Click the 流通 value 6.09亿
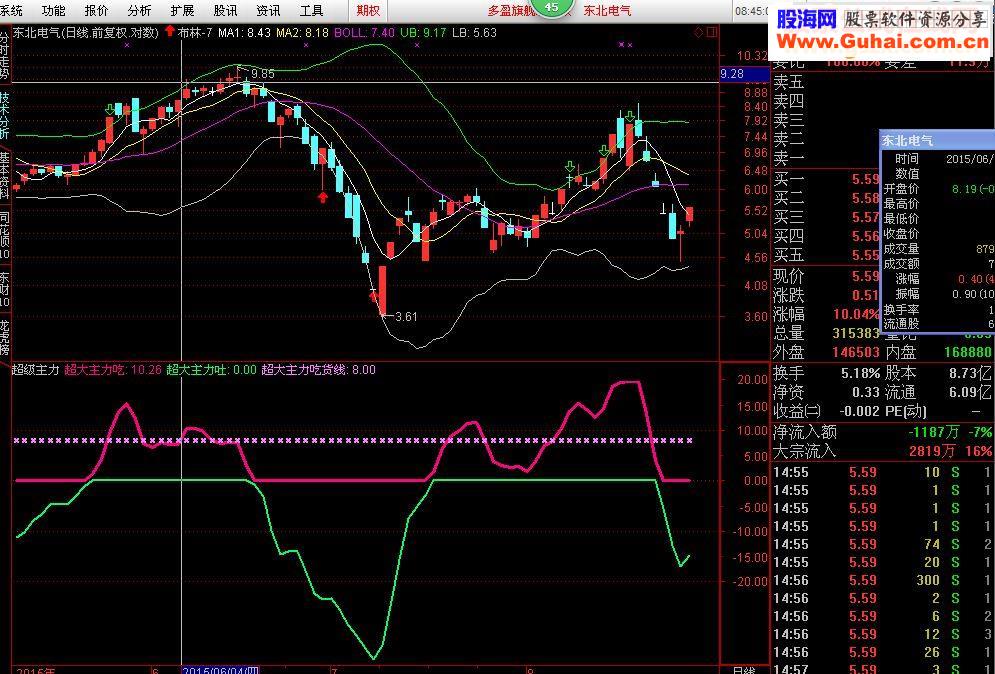The height and width of the screenshot is (674, 995). [x=970, y=392]
